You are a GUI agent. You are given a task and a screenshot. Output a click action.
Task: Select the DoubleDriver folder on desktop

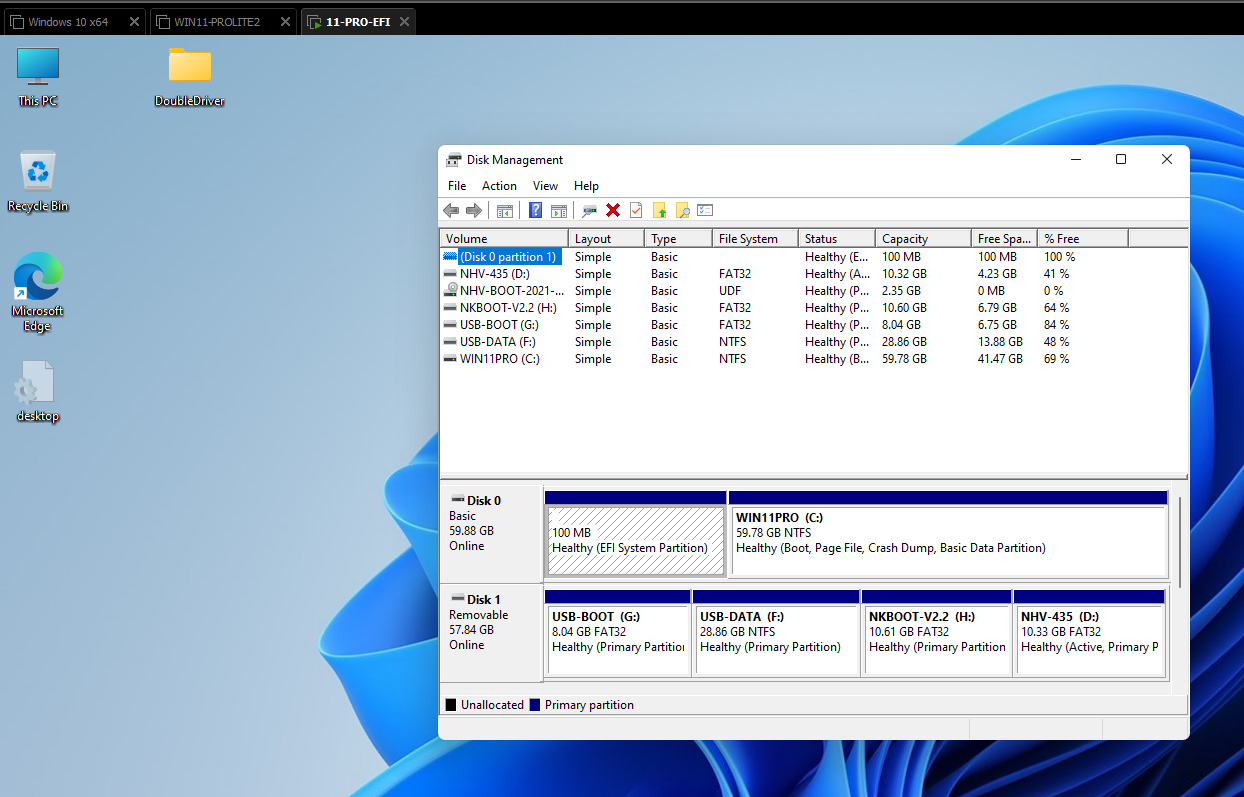point(190,77)
